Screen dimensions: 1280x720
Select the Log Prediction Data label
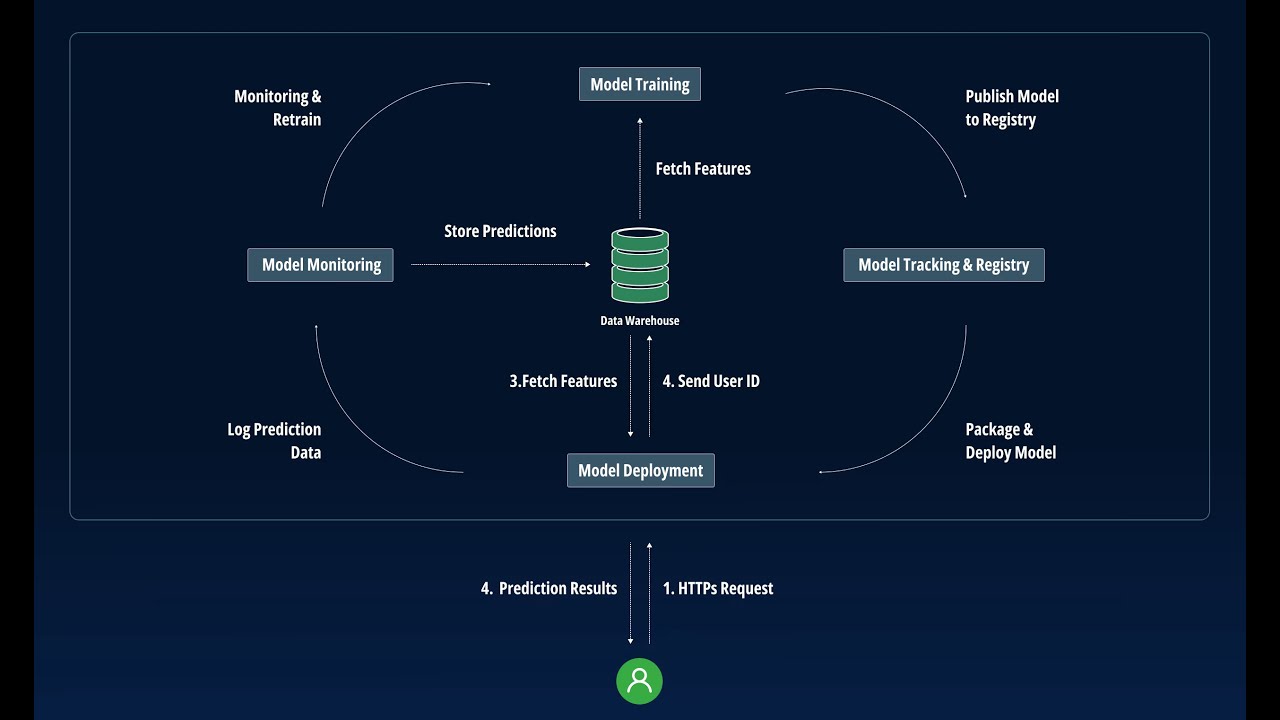(x=274, y=440)
